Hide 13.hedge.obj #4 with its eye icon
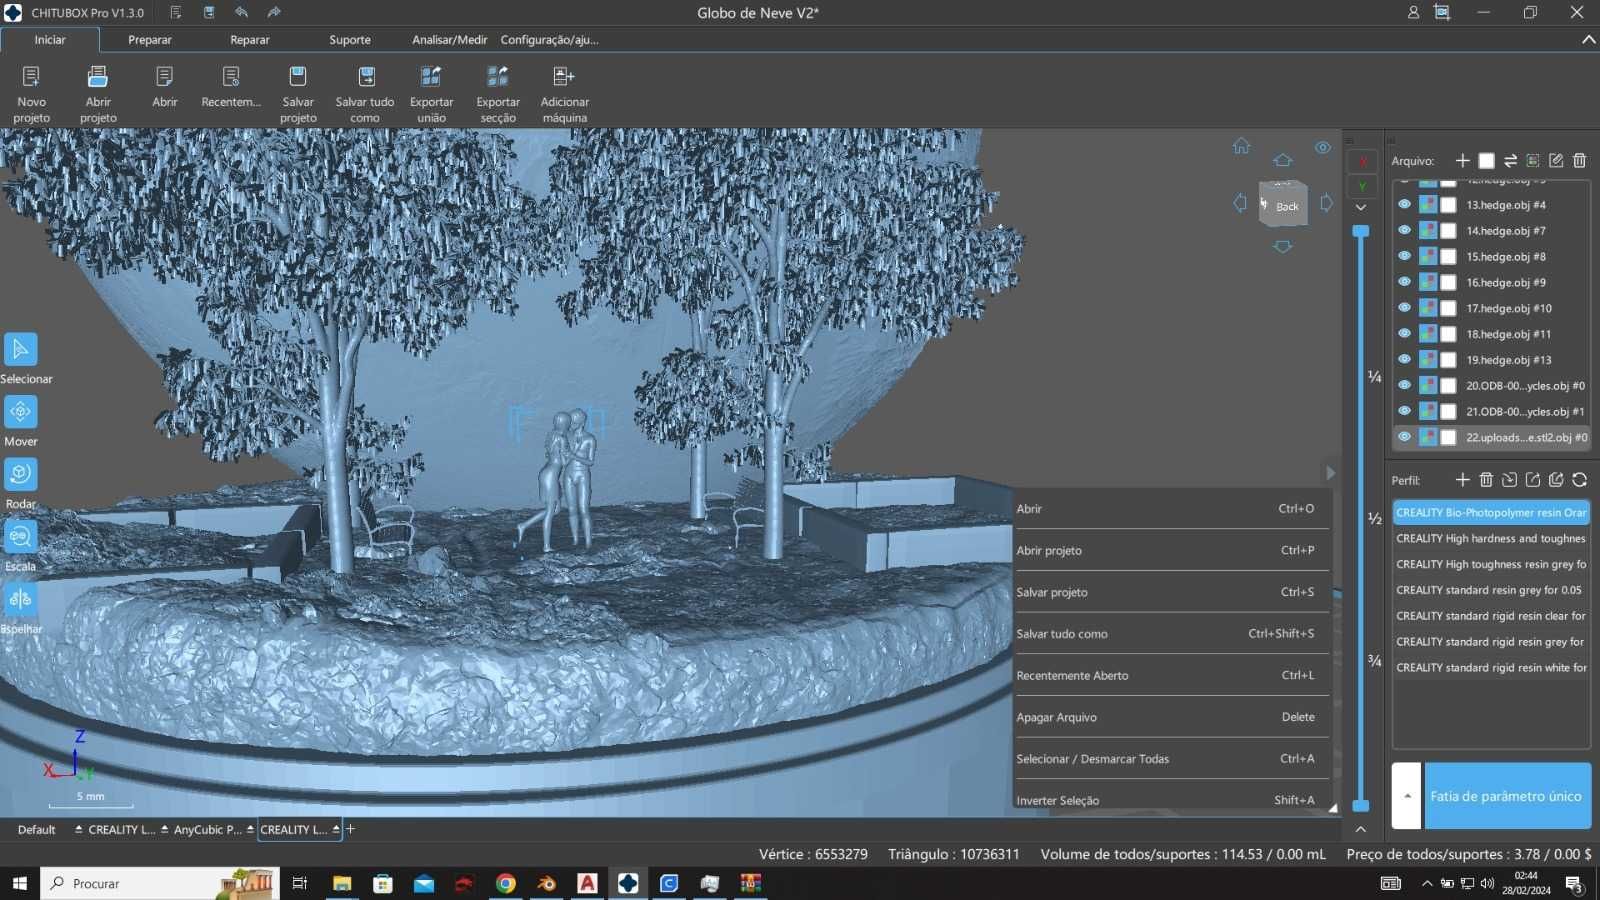1600x900 pixels. (x=1404, y=204)
